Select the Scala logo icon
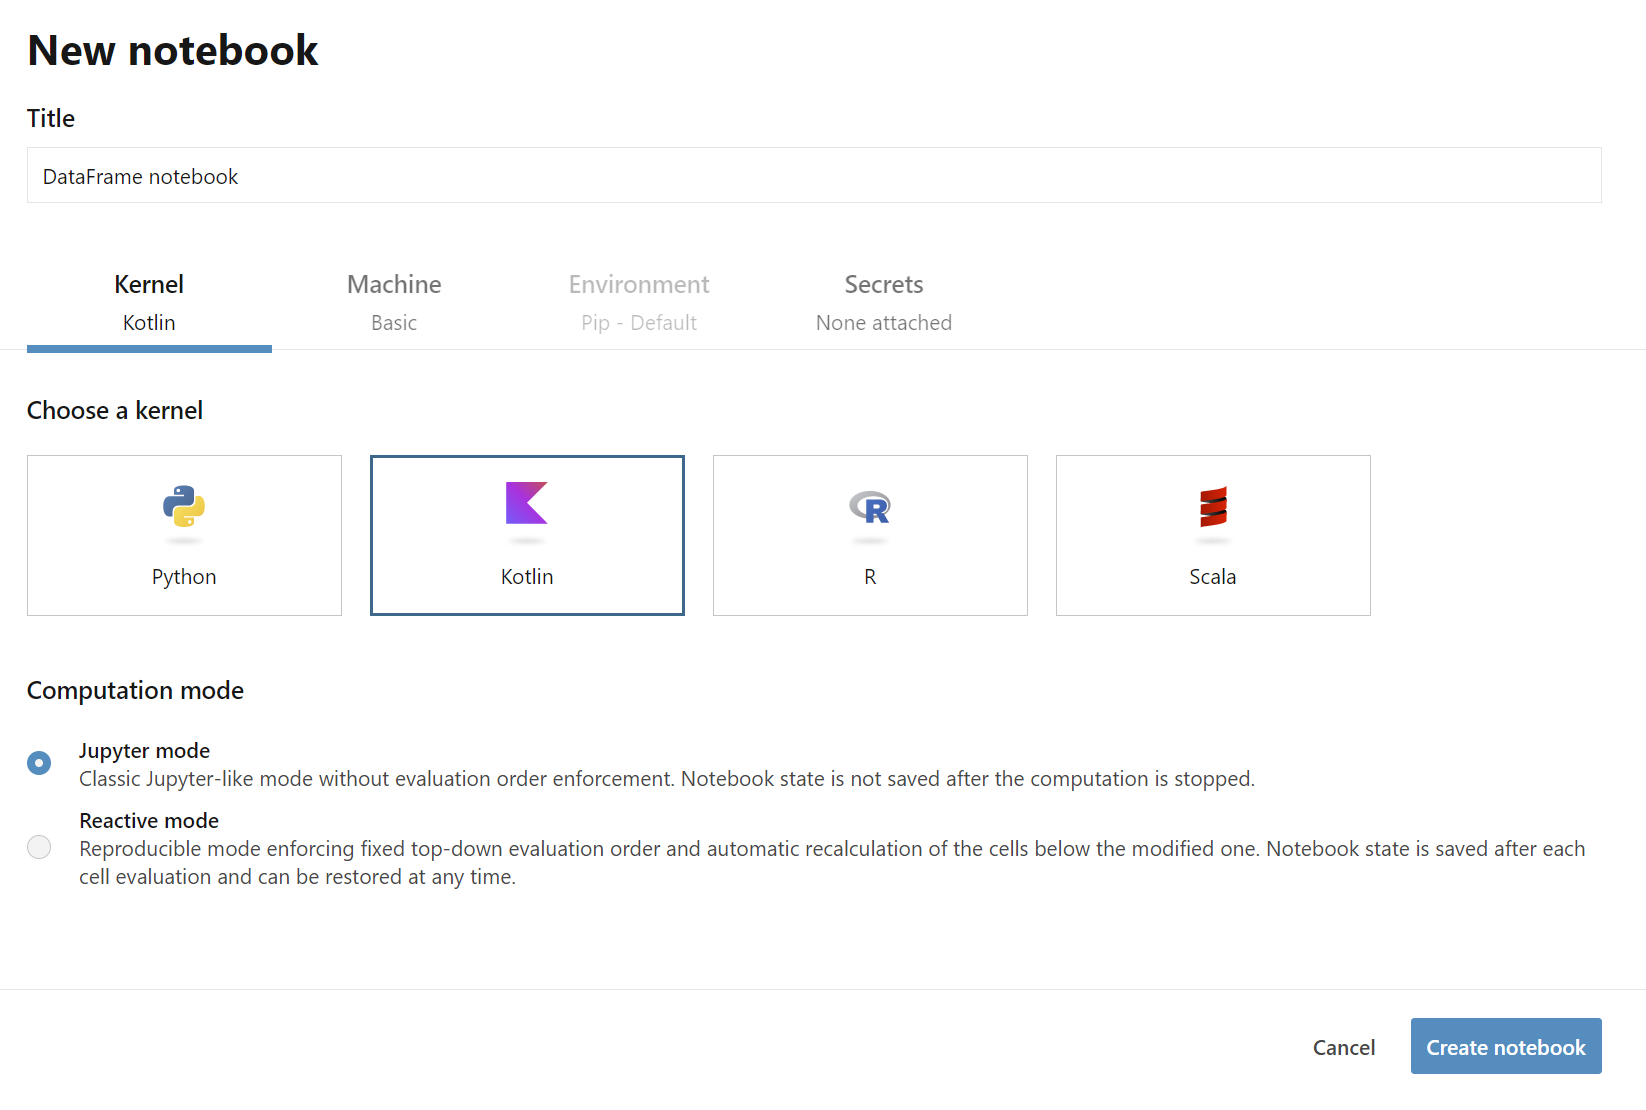This screenshot has width=1646, height=1110. point(1213,507)
